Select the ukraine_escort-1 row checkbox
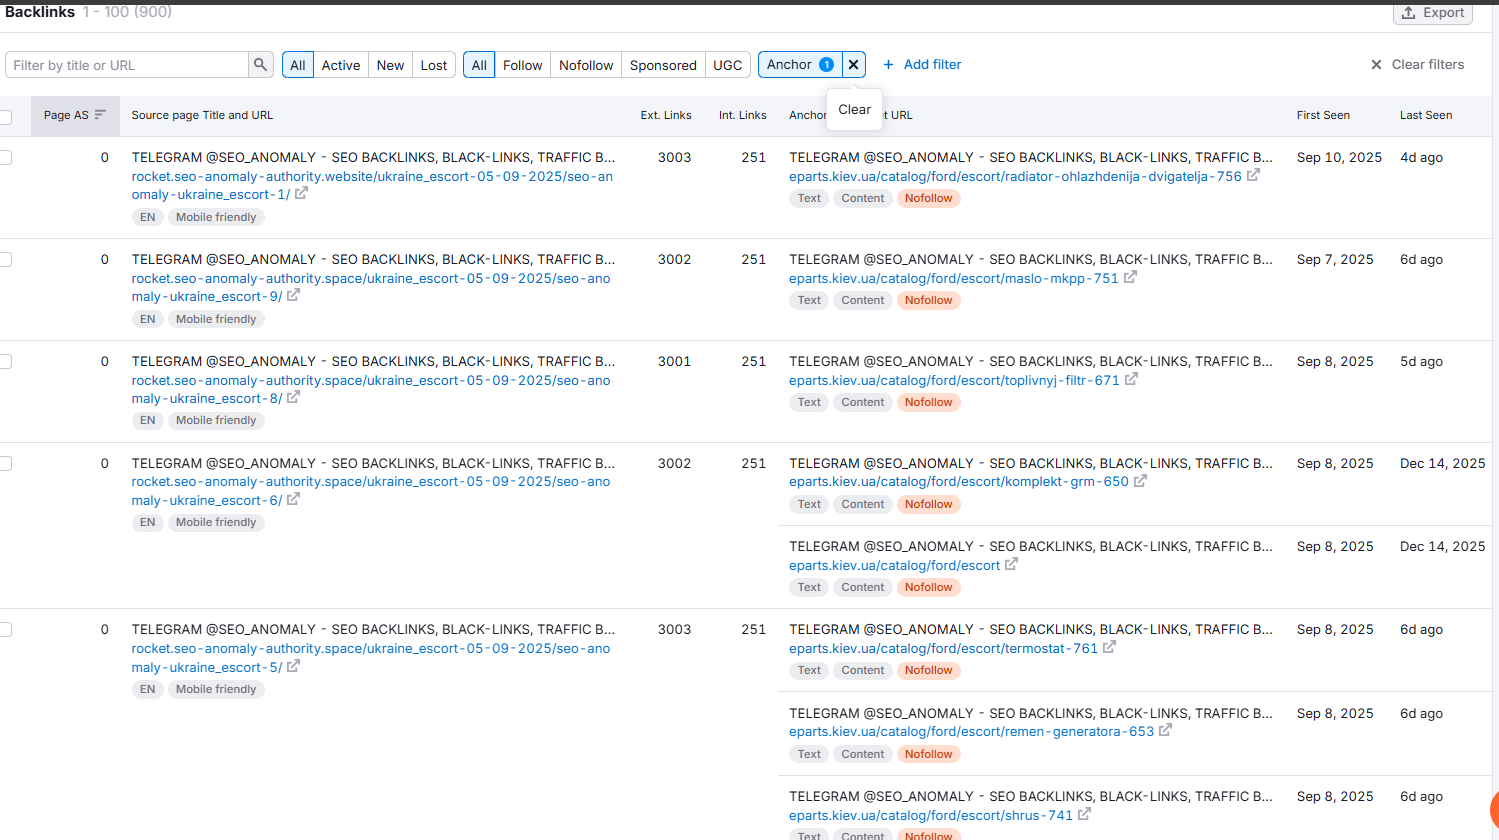The width and height of the screenshot is (1499, 840). coord(5,157)
